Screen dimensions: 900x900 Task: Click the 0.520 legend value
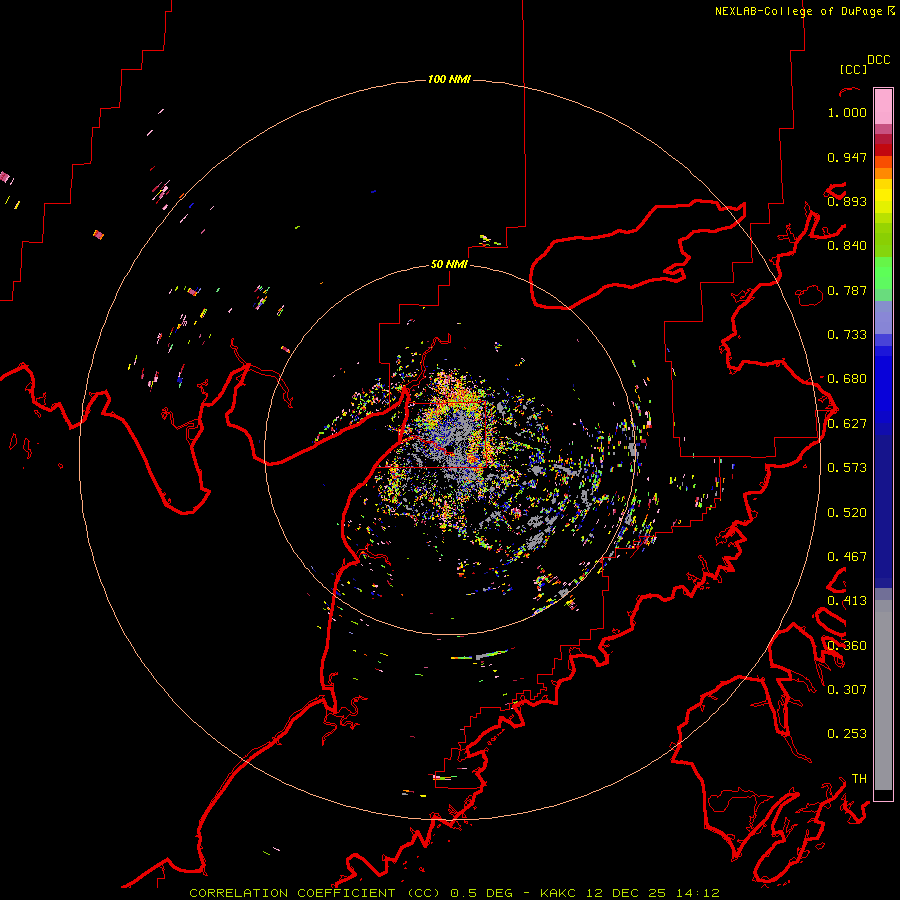(x=847, y=513)
